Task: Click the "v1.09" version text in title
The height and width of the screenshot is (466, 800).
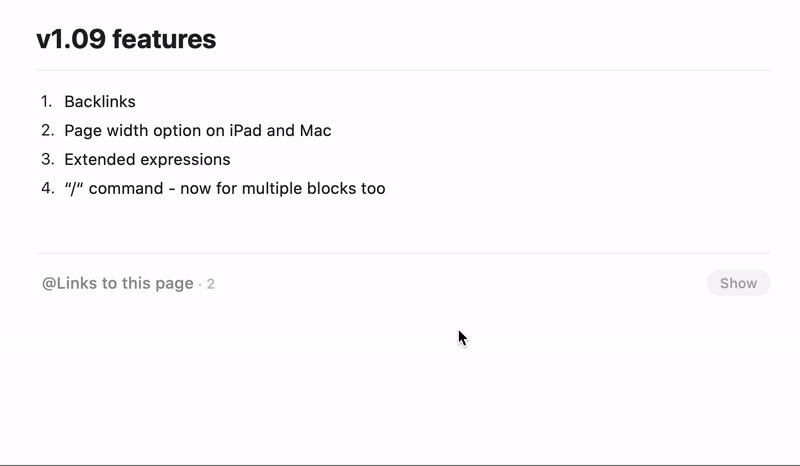Action: point(71,39)
